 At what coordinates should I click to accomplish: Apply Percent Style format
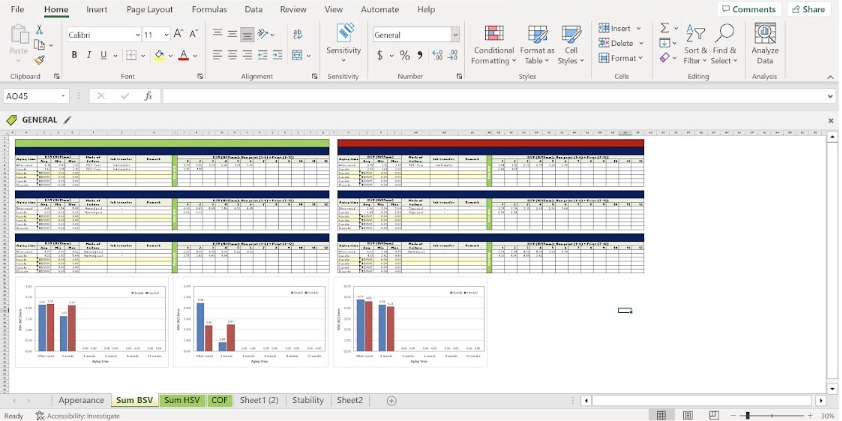404,55
